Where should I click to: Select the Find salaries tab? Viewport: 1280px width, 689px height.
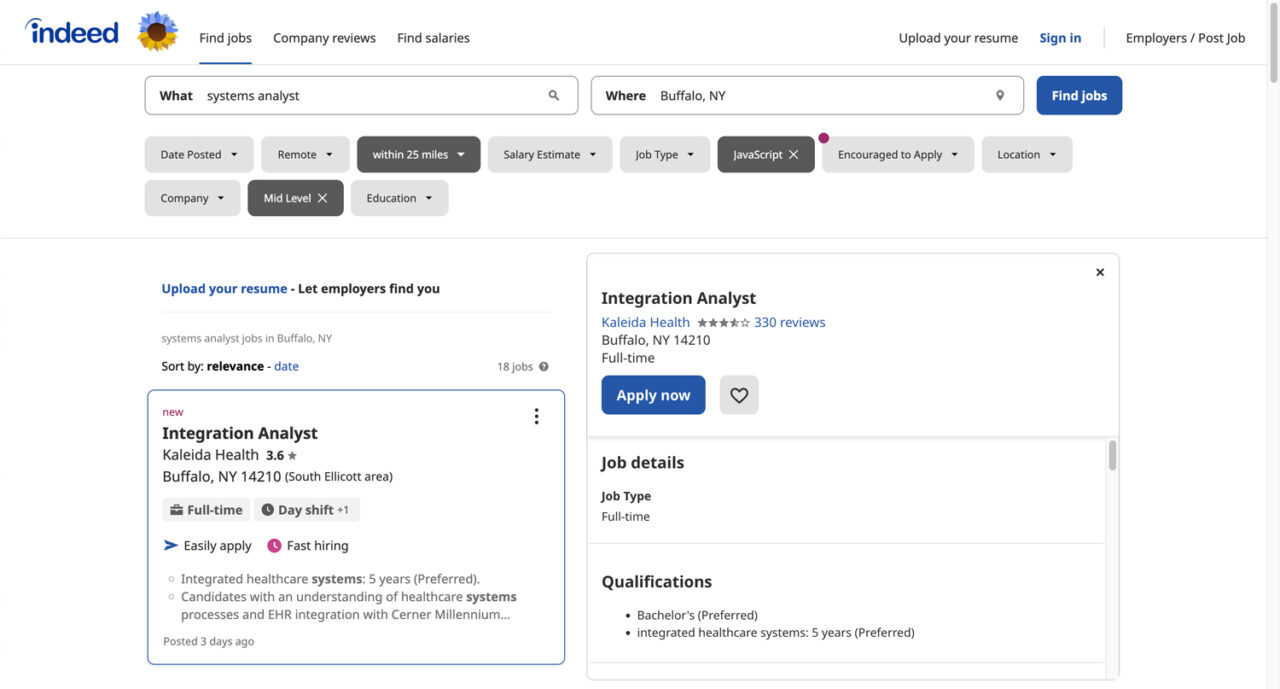[x=433, y=37]
